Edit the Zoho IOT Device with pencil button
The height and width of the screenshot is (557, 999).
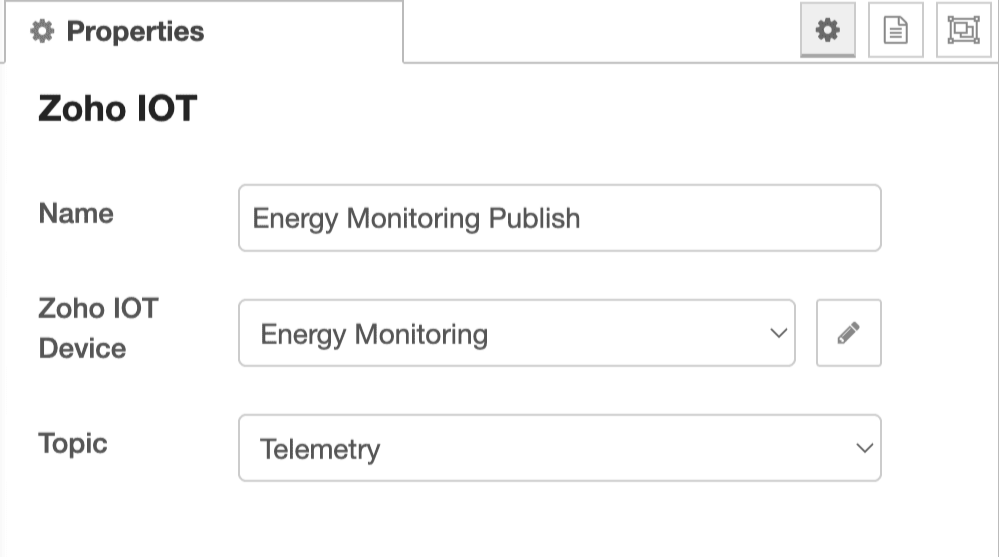pyautogui.click(x=848, y=333)
